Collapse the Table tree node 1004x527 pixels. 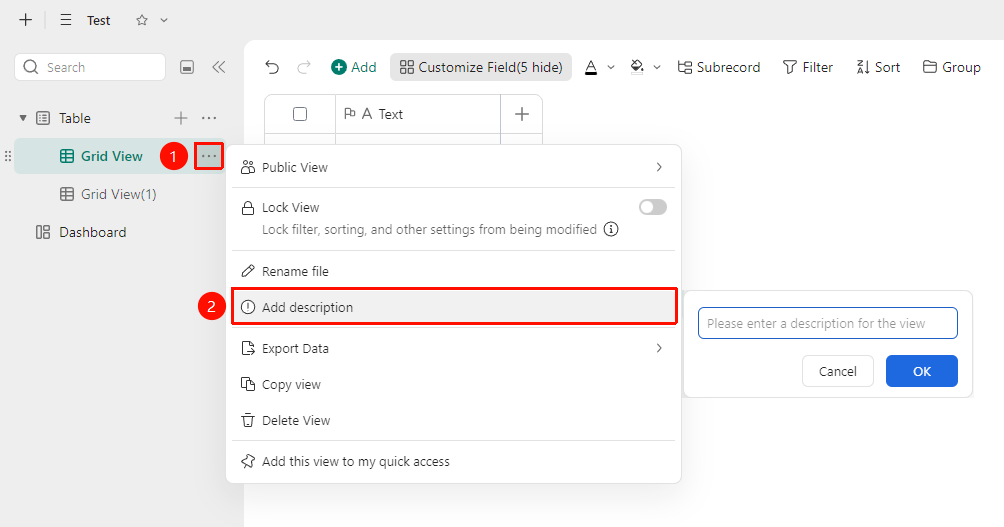click(23, 118)
